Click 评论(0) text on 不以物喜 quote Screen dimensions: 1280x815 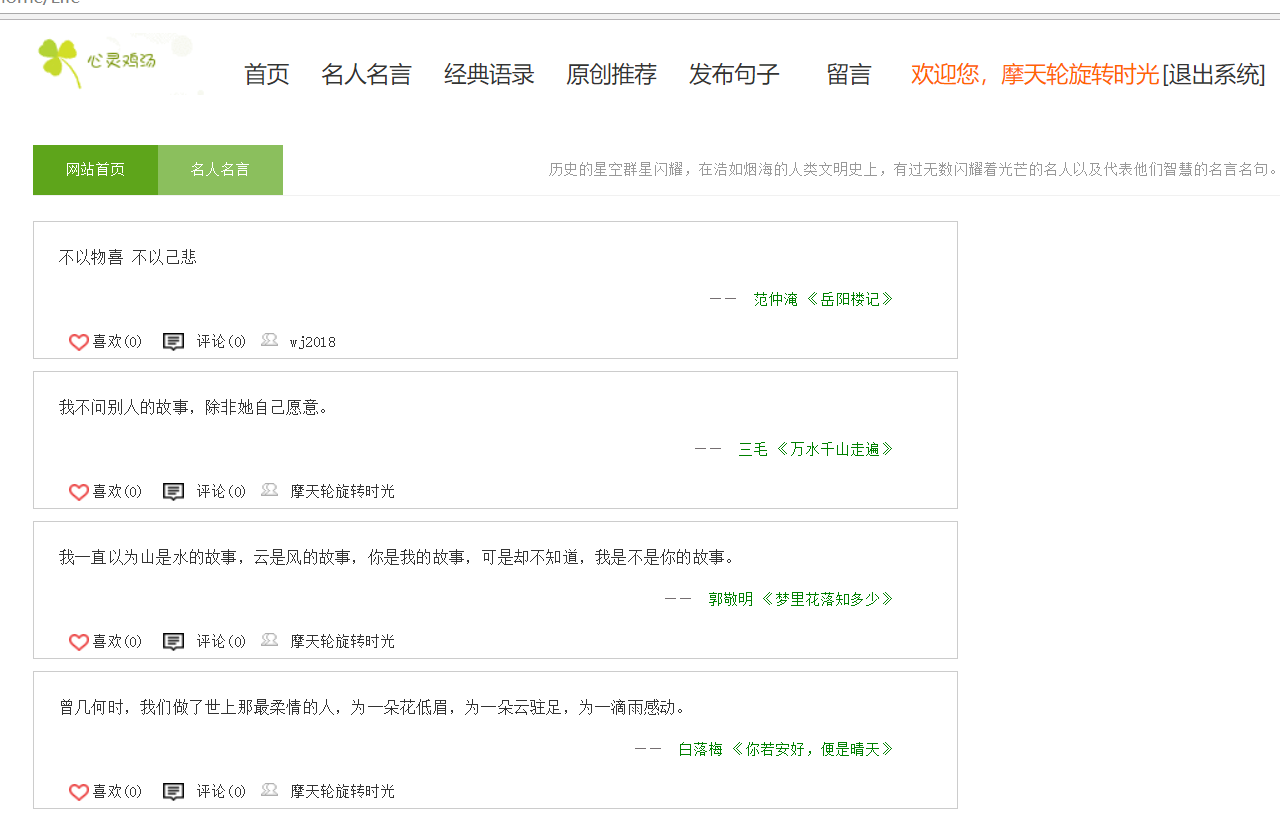[x=221, y=342]
